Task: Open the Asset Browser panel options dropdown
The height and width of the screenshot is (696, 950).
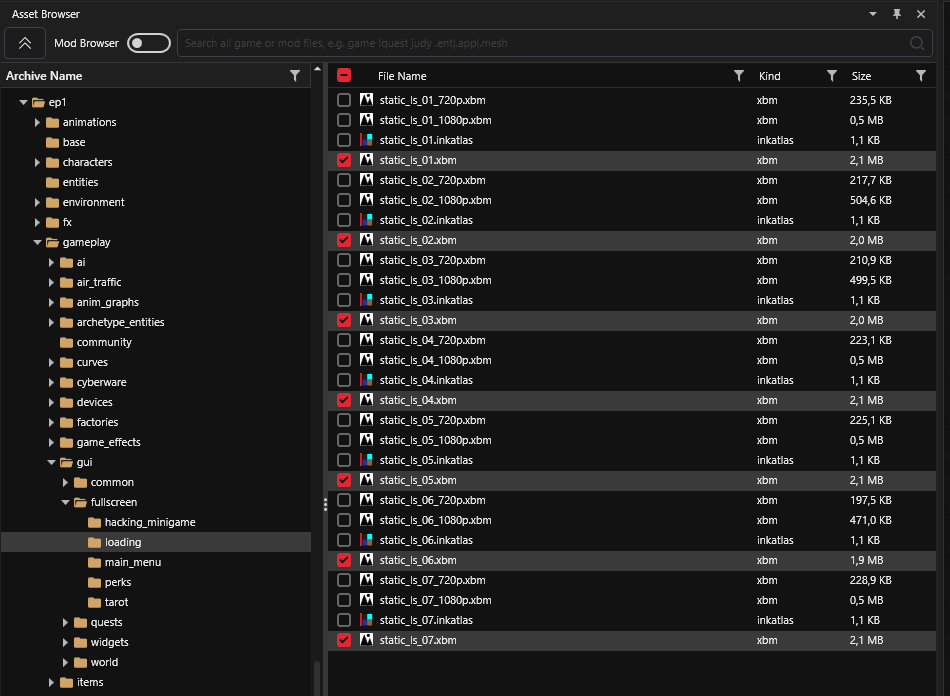Action: (873, 14)
